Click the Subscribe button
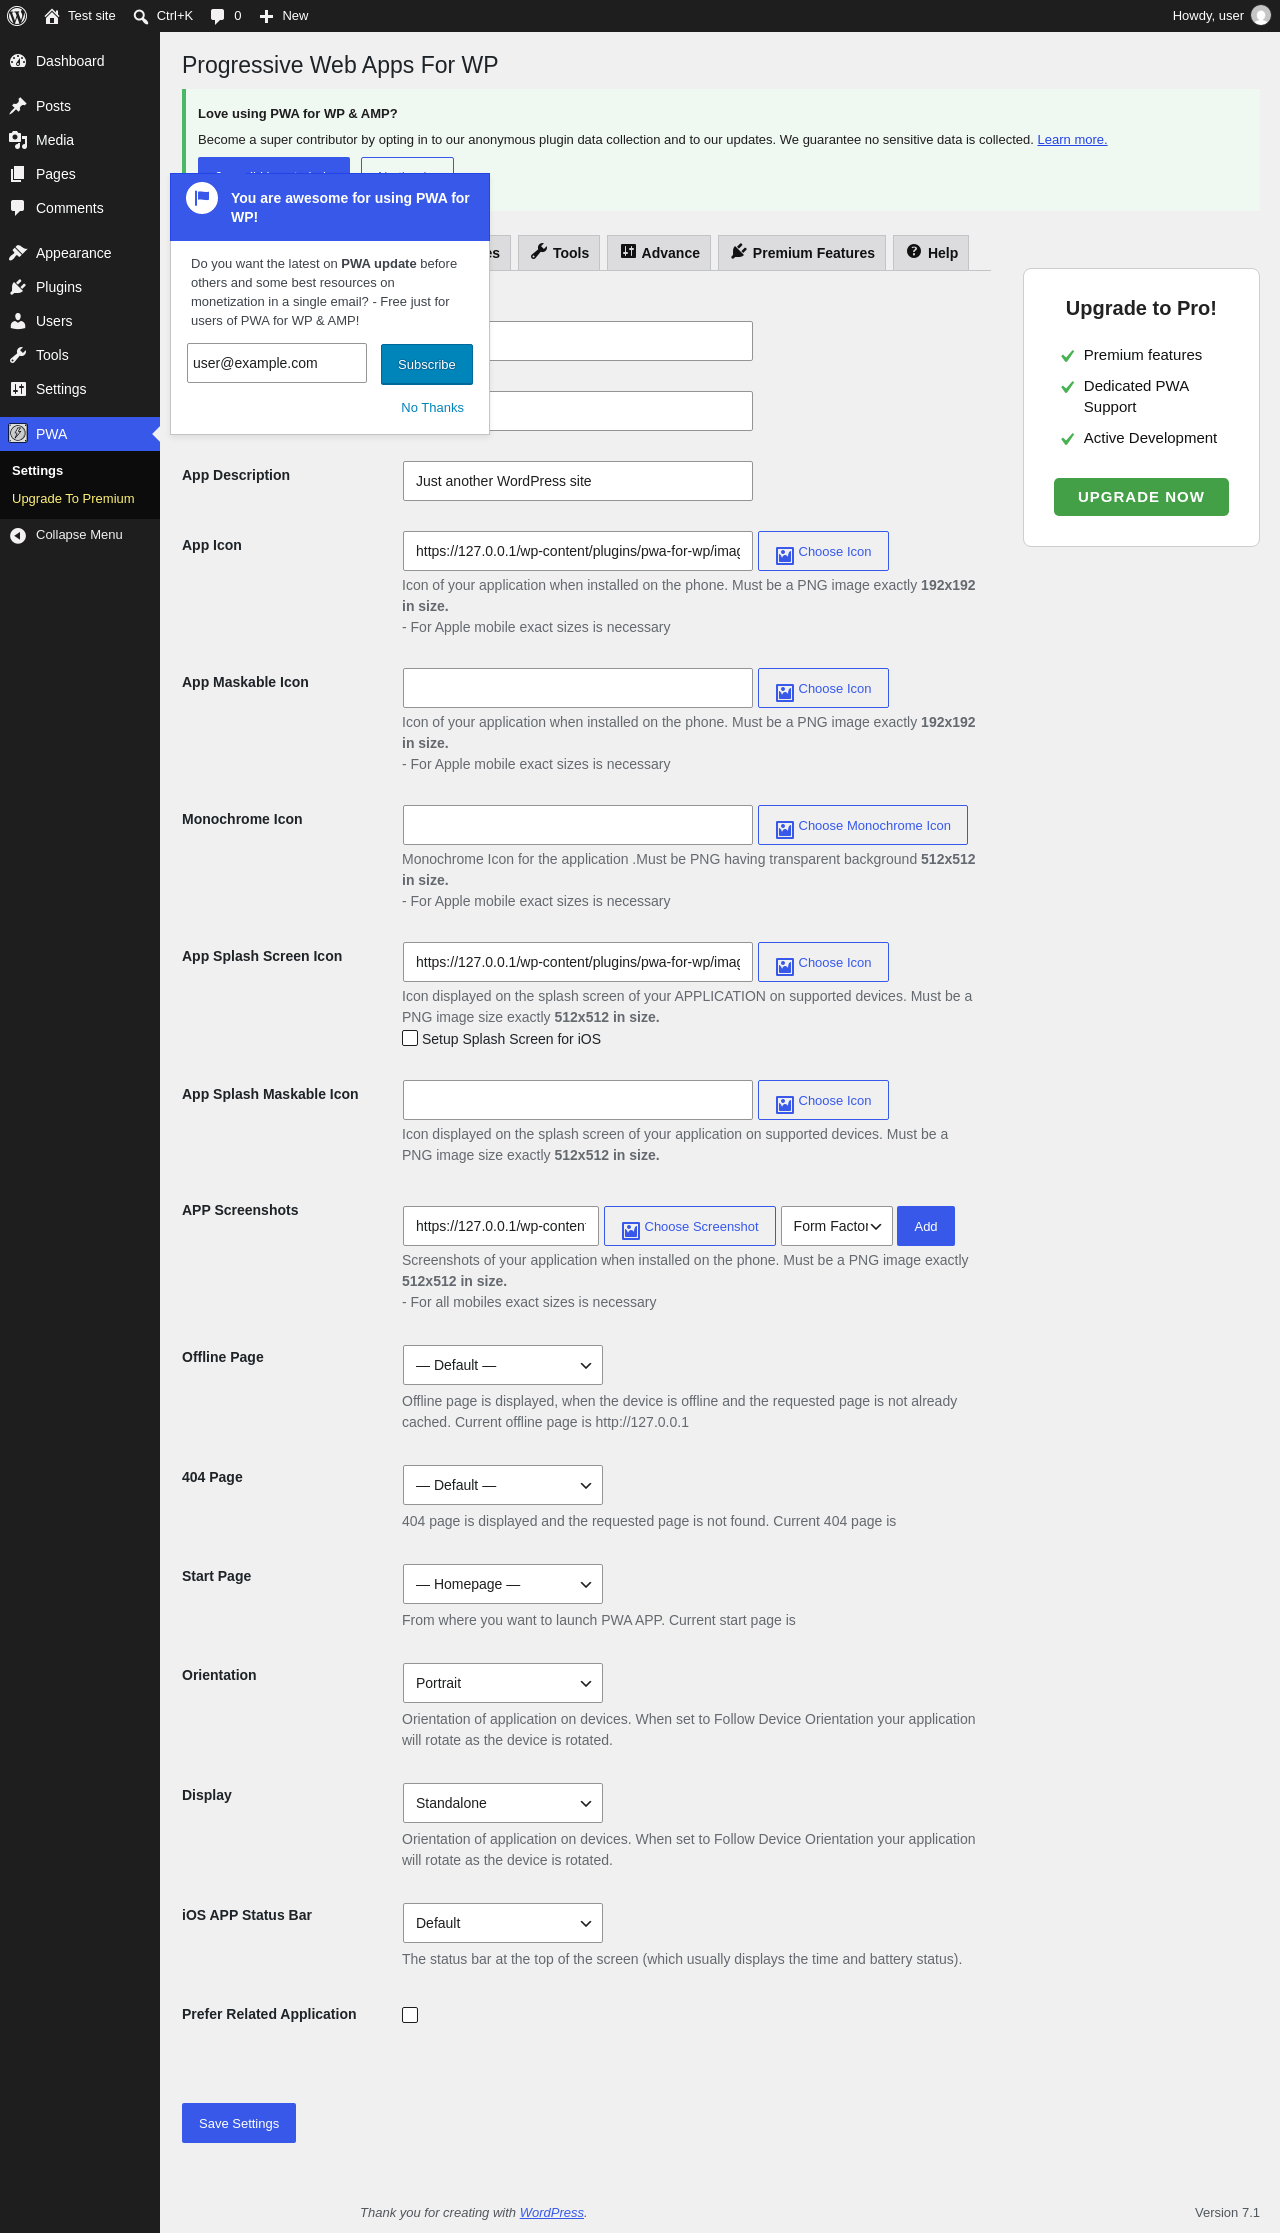1280x2233 pixels. tap(427, 364)
